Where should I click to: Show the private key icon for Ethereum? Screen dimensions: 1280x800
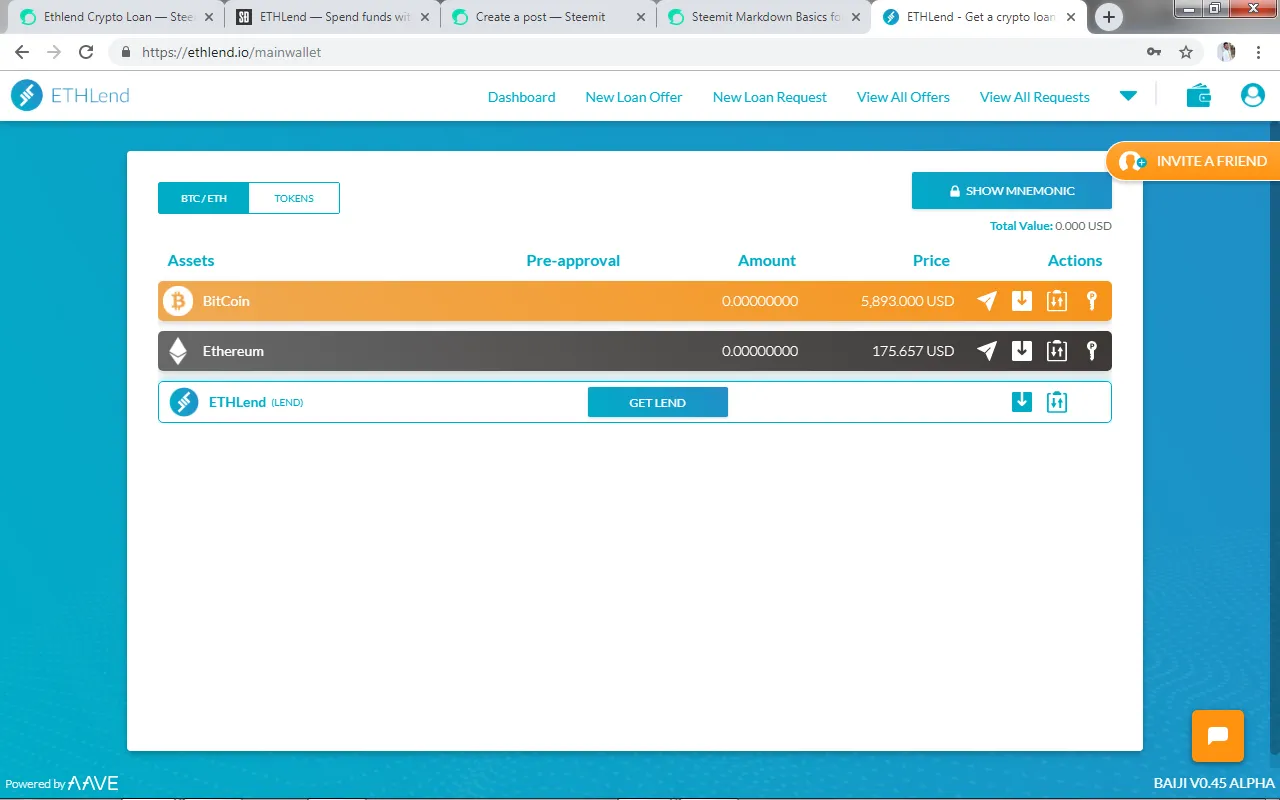point(1092,351)
